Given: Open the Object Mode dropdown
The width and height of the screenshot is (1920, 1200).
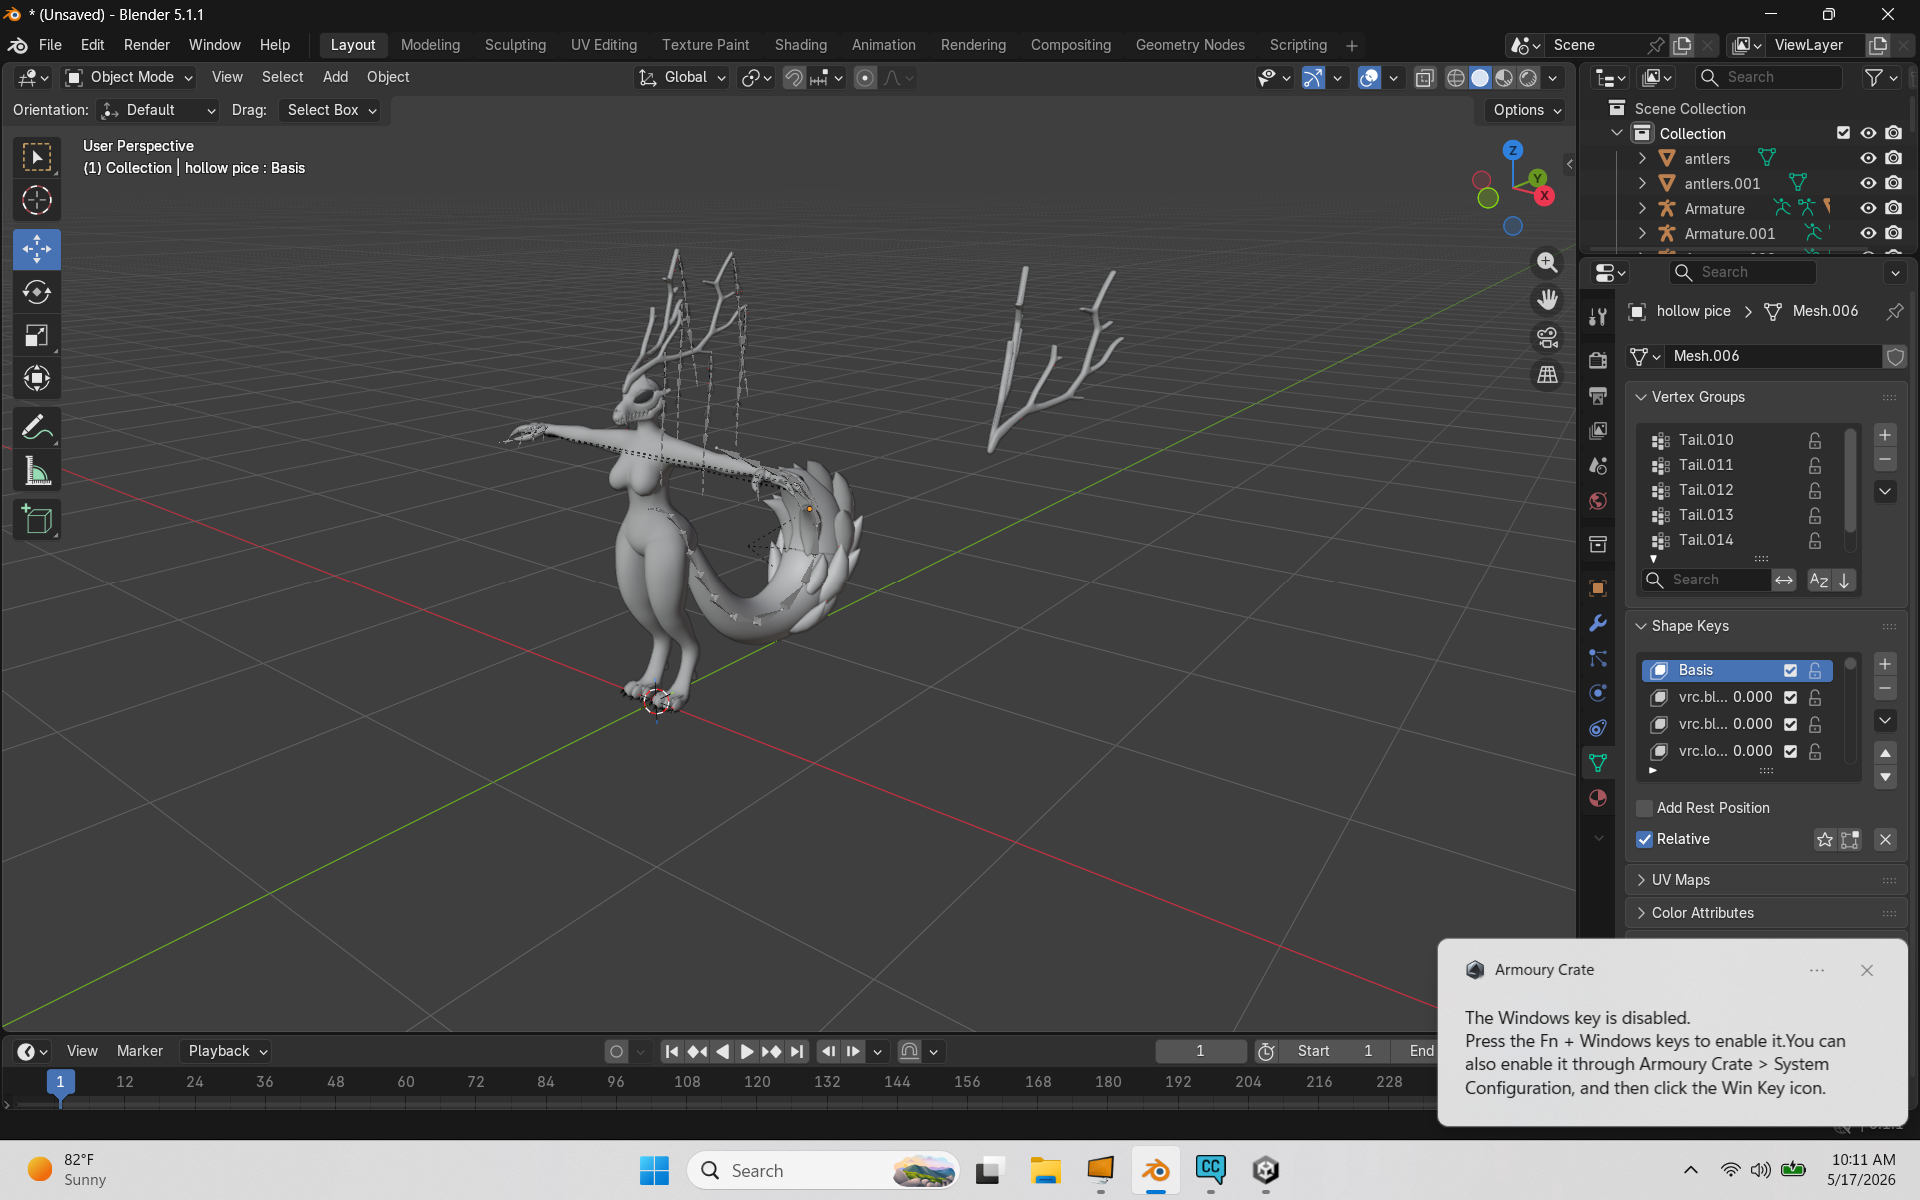Looking at the screenshot, I should click(129, 77).
